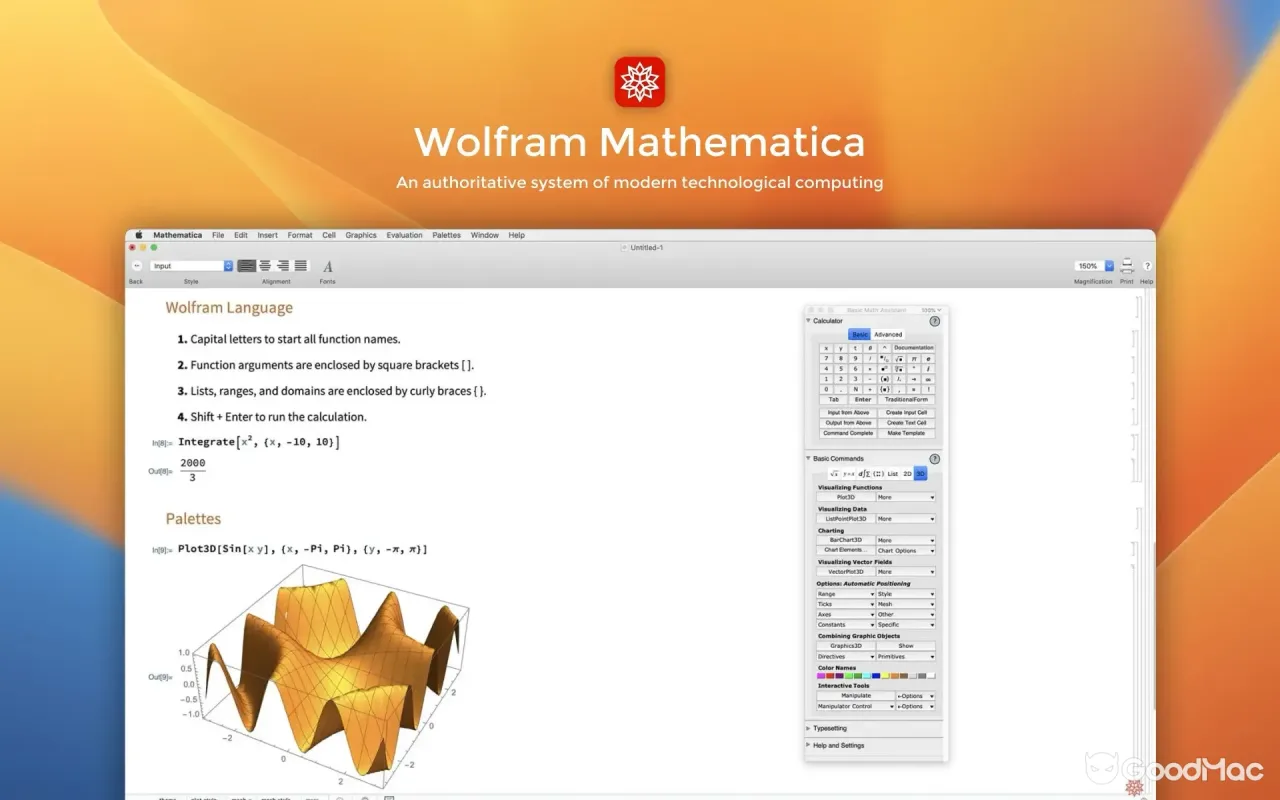Select the matrix commands category
The width and height of the screenshot is (1280, 800).
tap(878, 473)
